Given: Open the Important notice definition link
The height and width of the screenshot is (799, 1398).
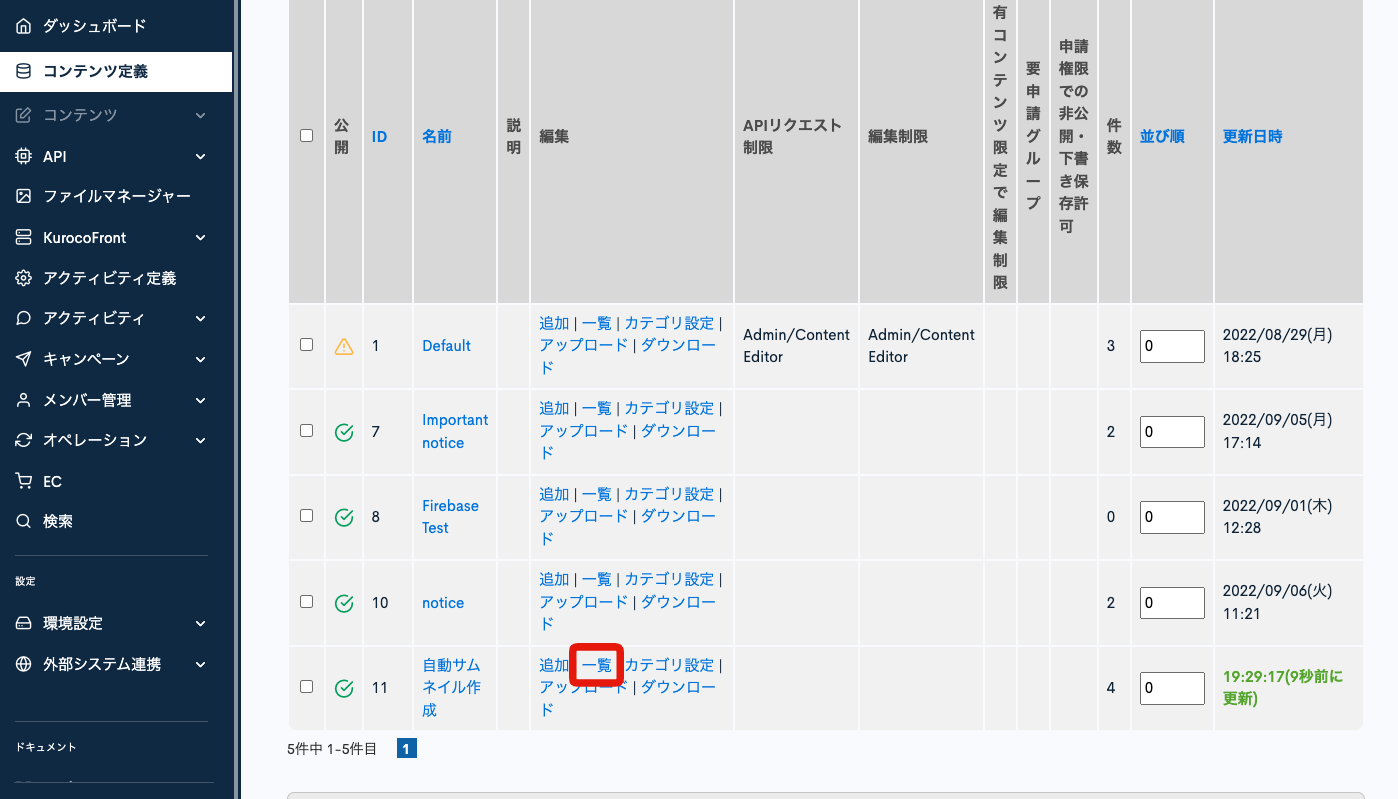Looking at the screenshot, I should pyautogui.click(x=455, y=431).
